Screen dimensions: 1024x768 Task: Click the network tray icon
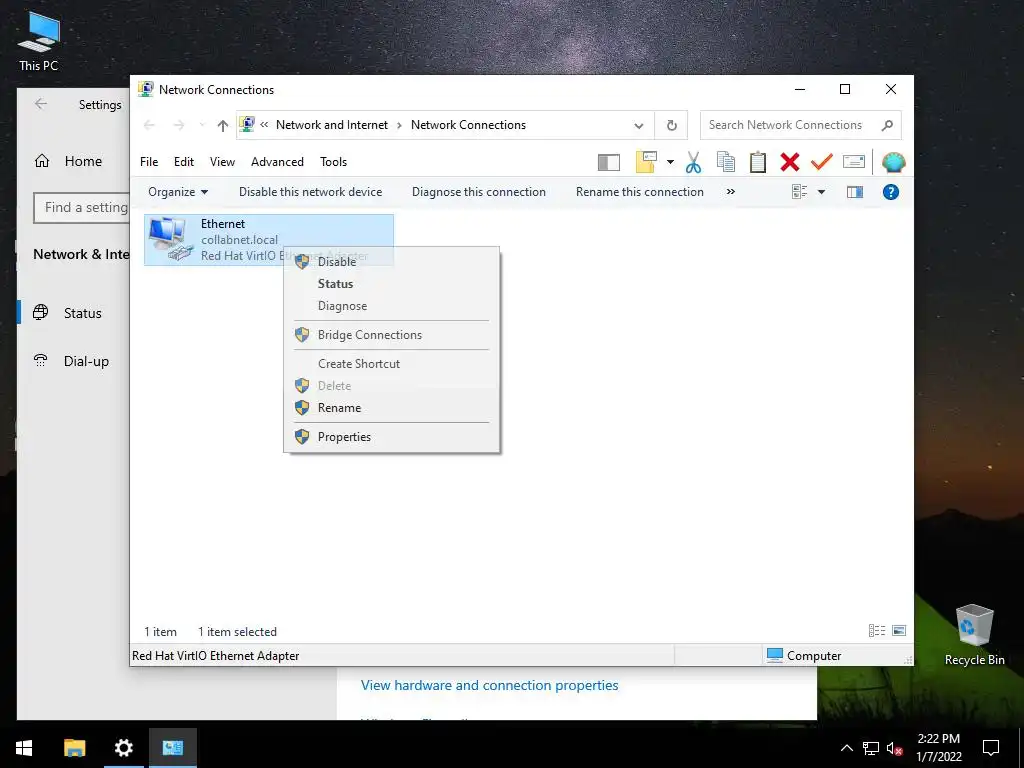[871, 748]
